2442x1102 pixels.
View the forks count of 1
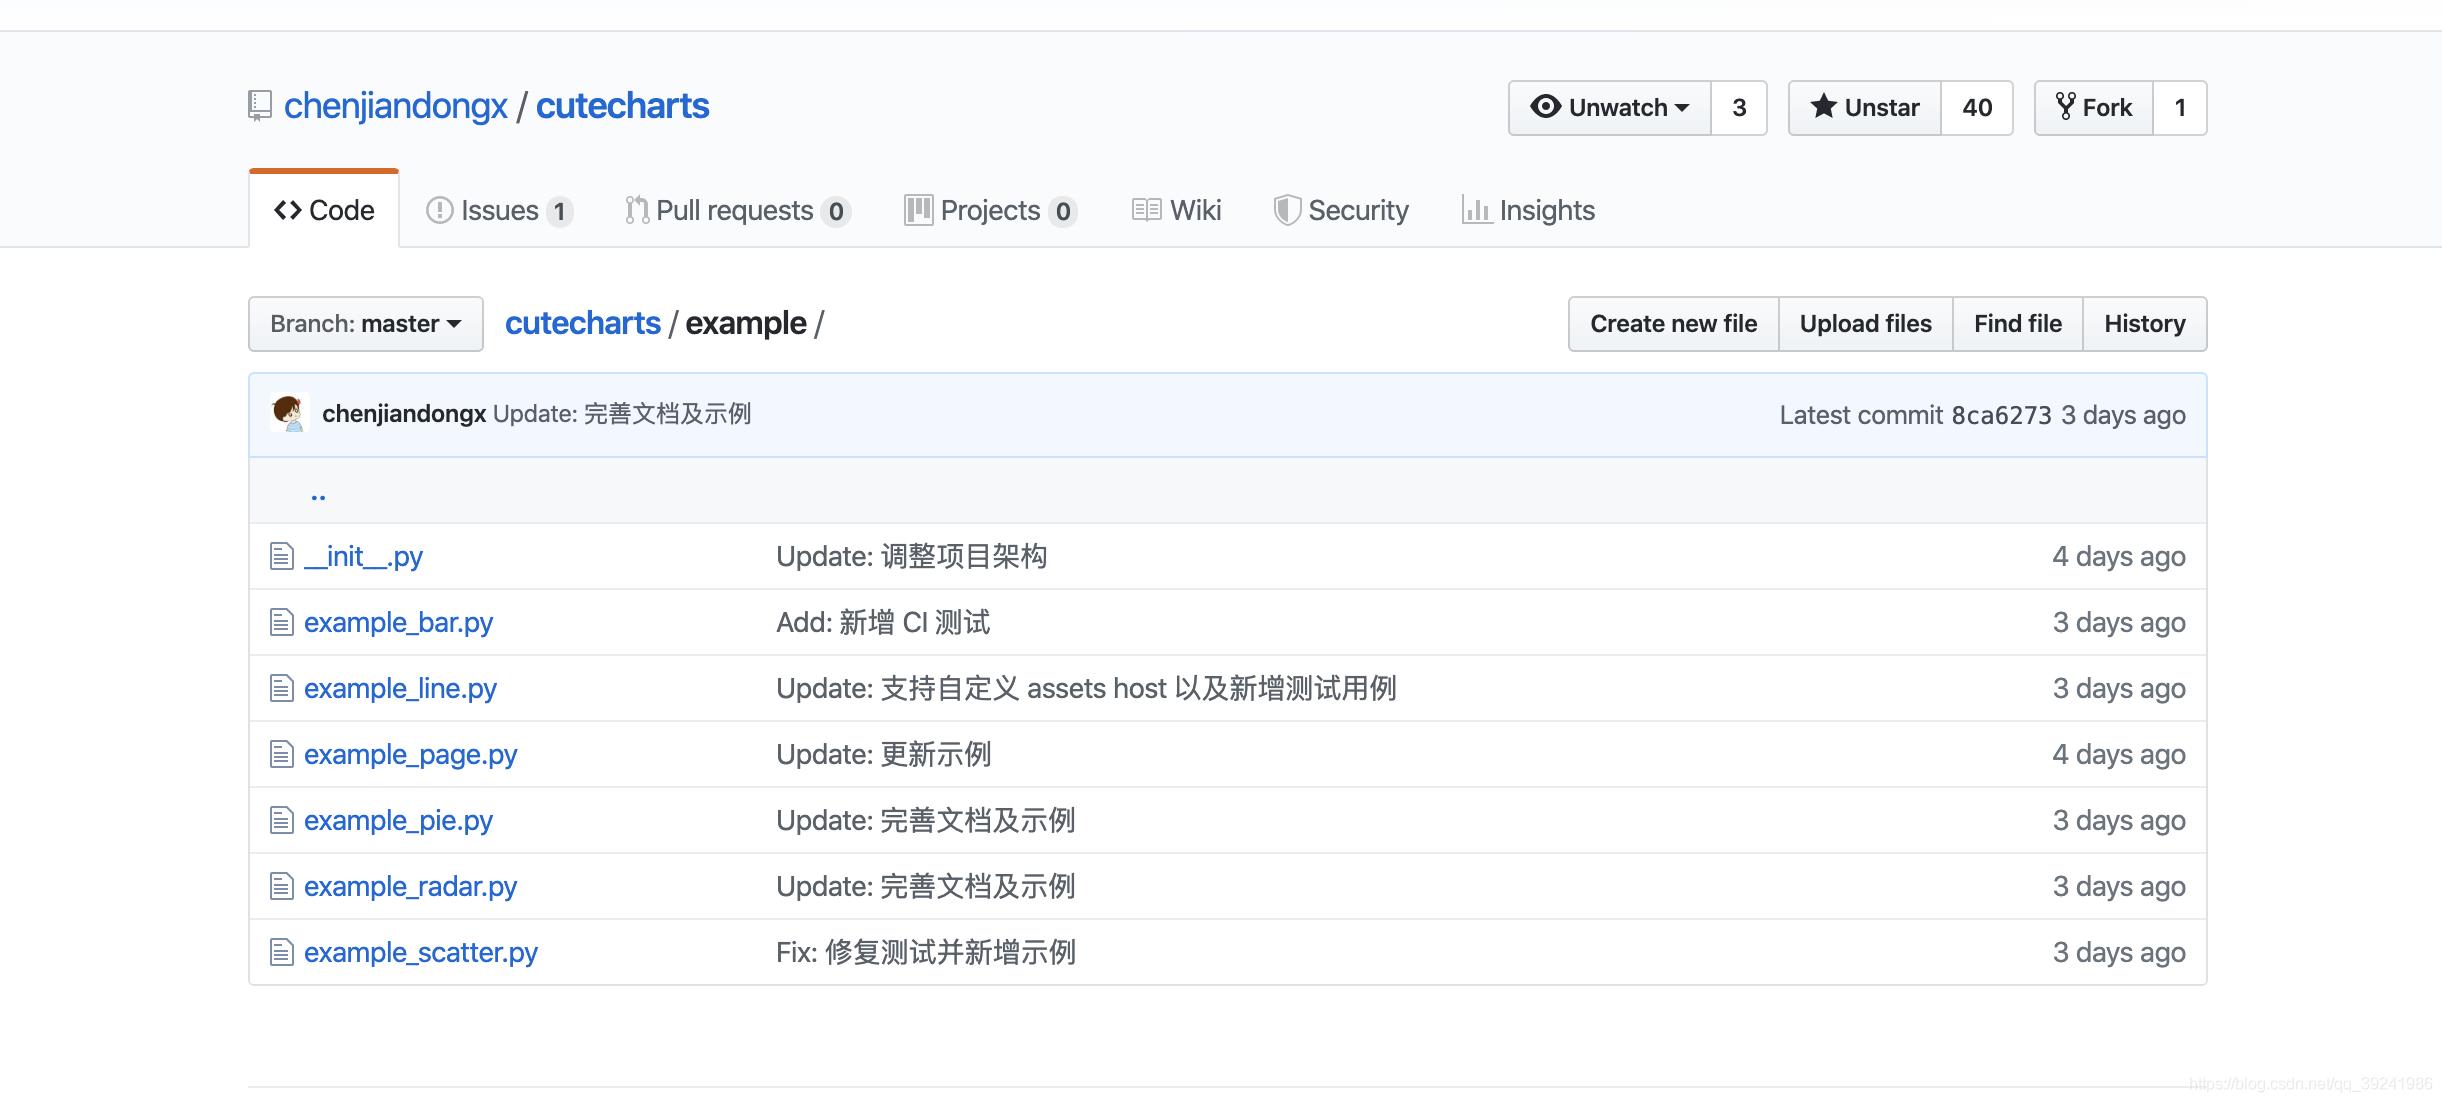[x=2180, y=107]
